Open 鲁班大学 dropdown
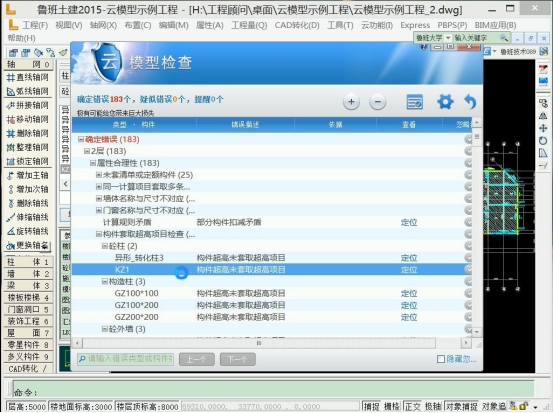Viewport: 553px width, 413px height. (x=448, y=38)
